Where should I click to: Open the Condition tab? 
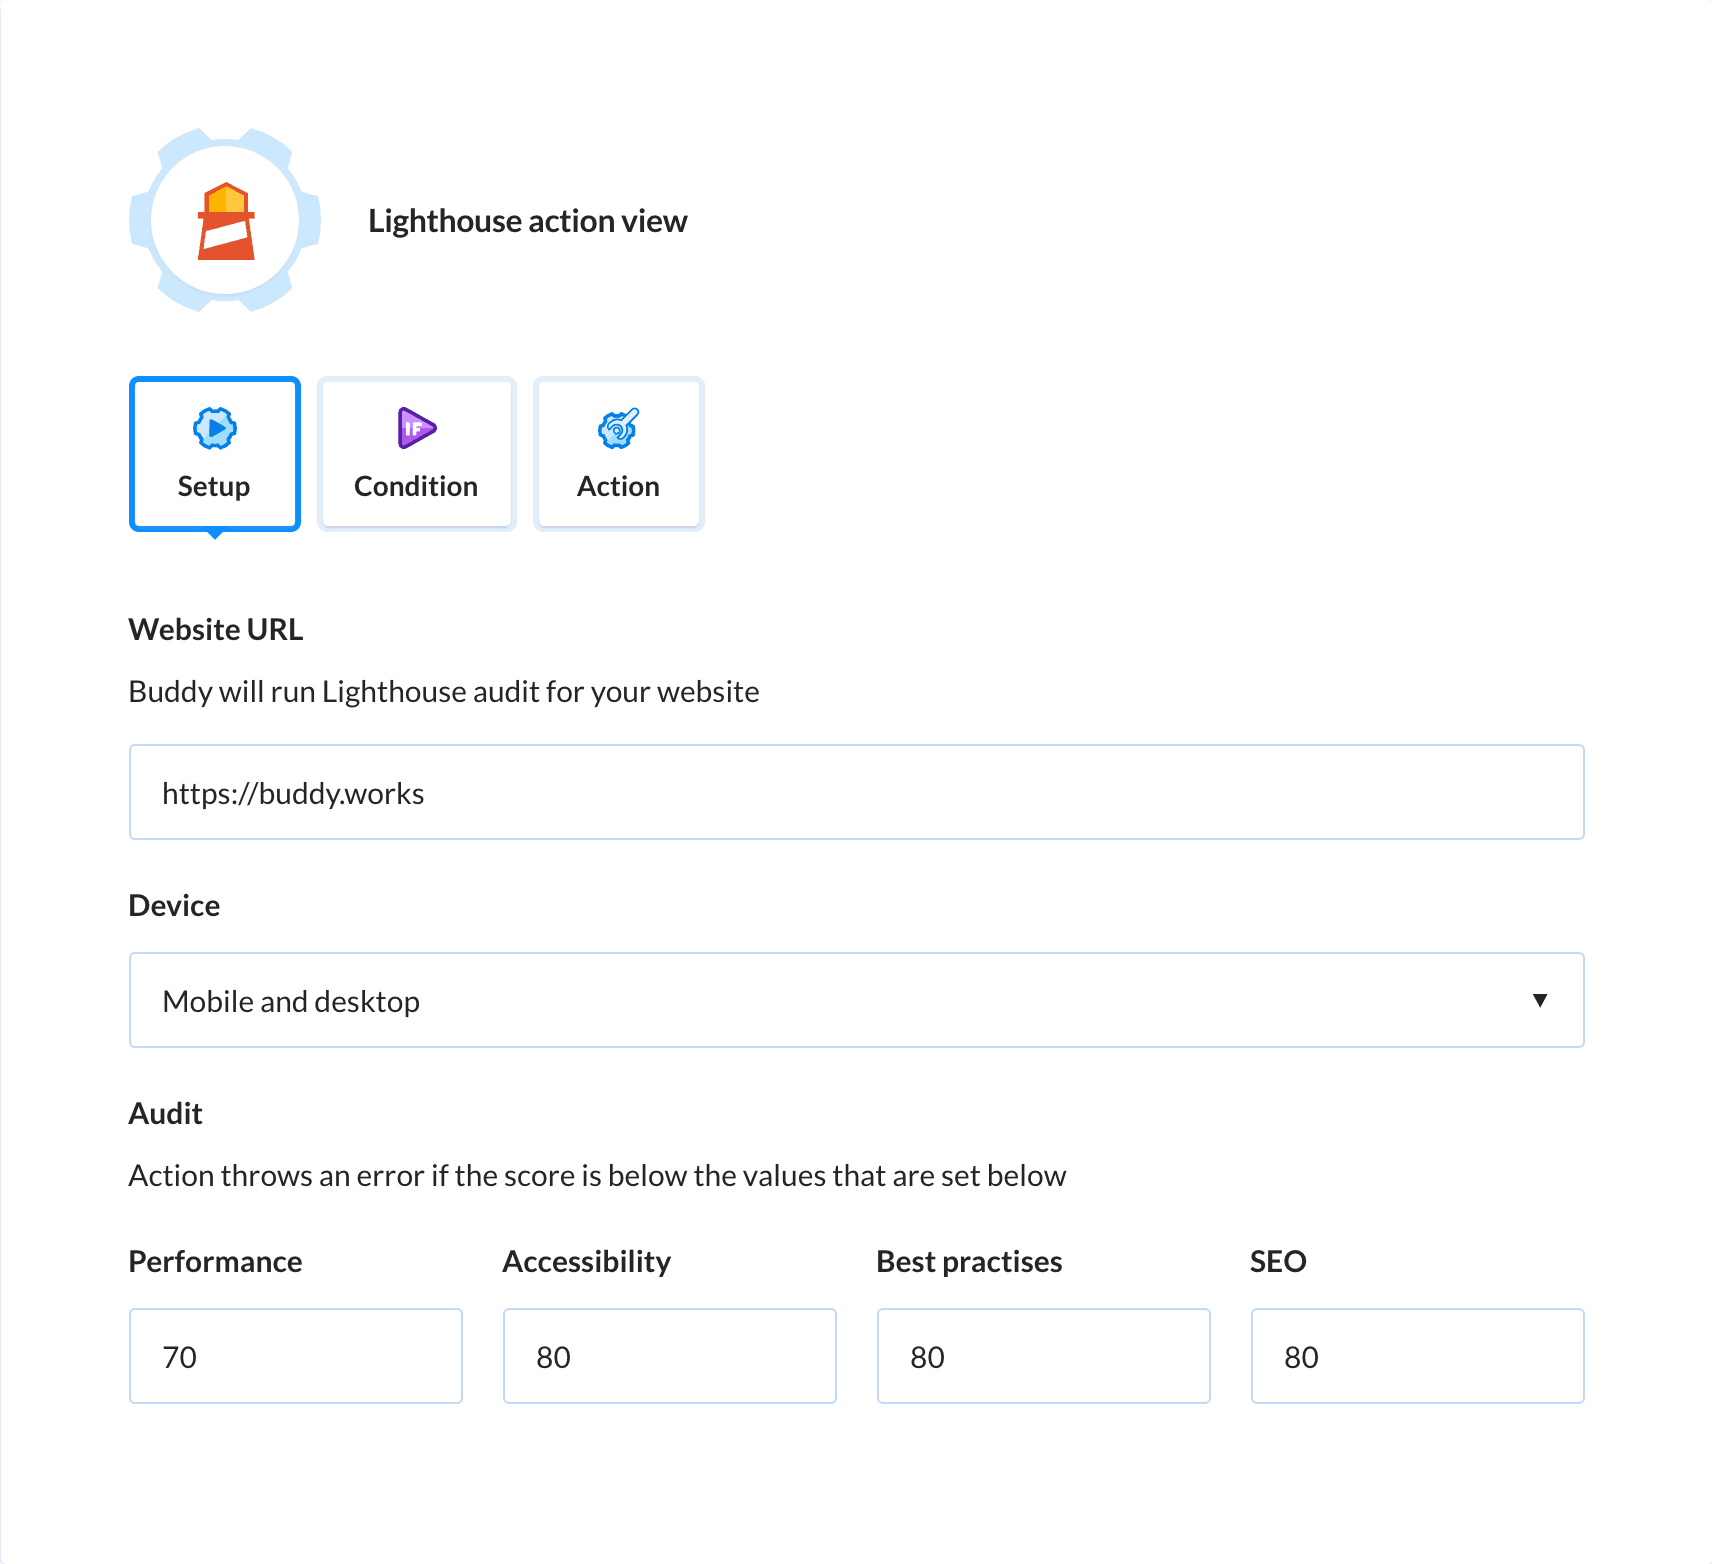[x=416, y=486]
